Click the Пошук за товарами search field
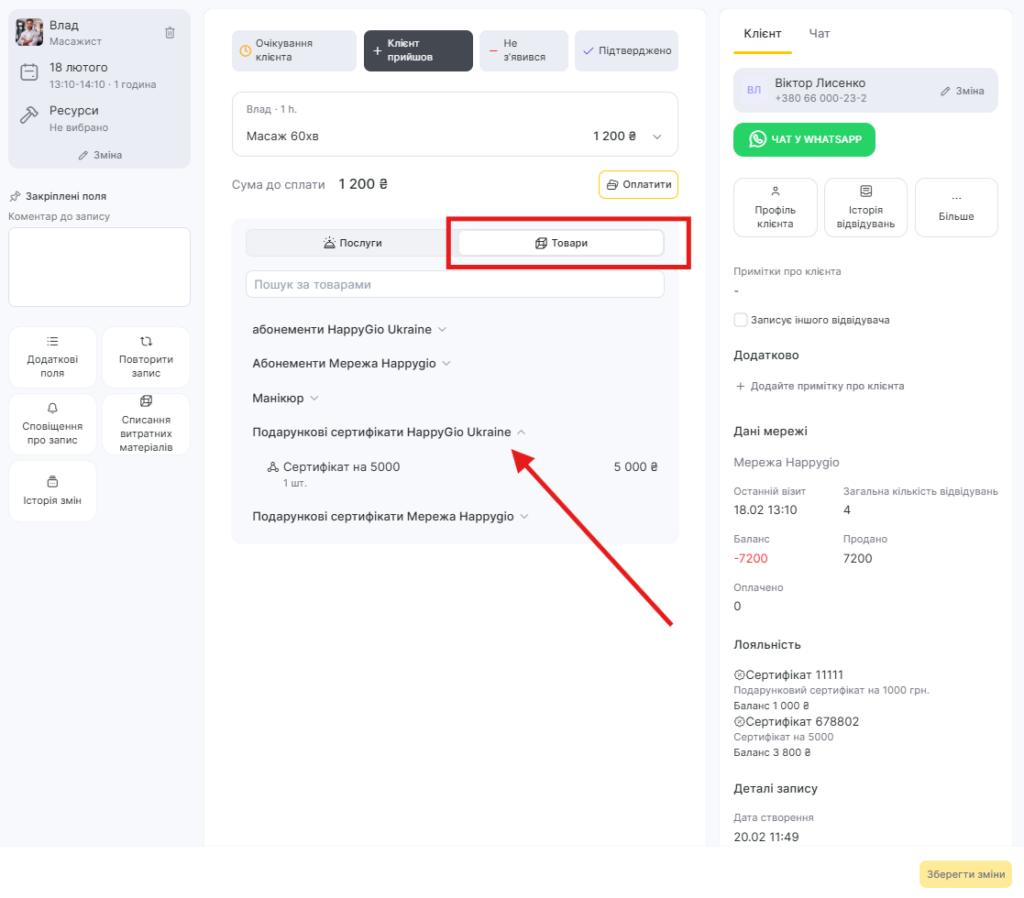 [455, 285]
